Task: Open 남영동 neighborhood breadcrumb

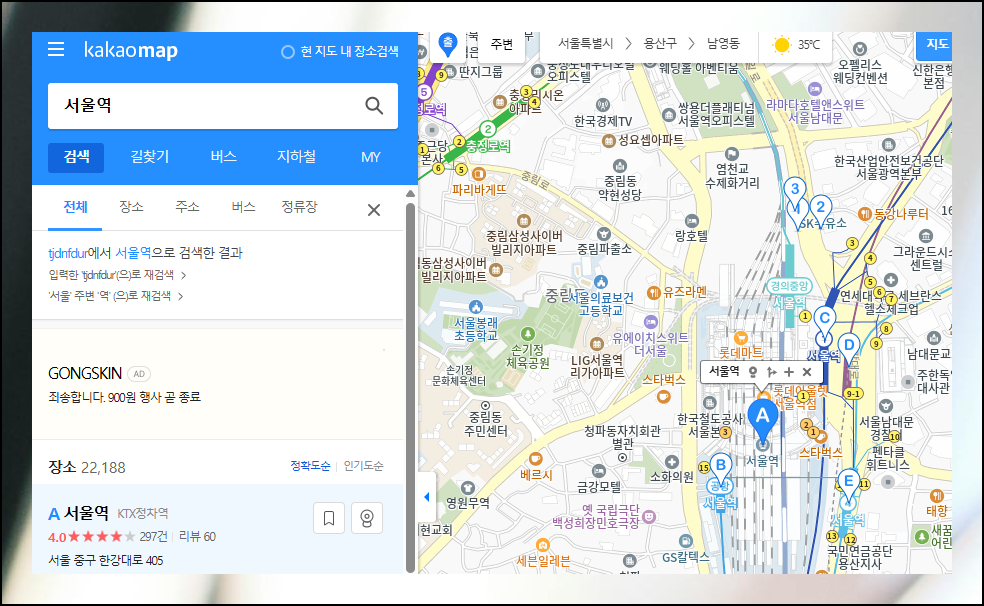Action: tap(723, 43)
